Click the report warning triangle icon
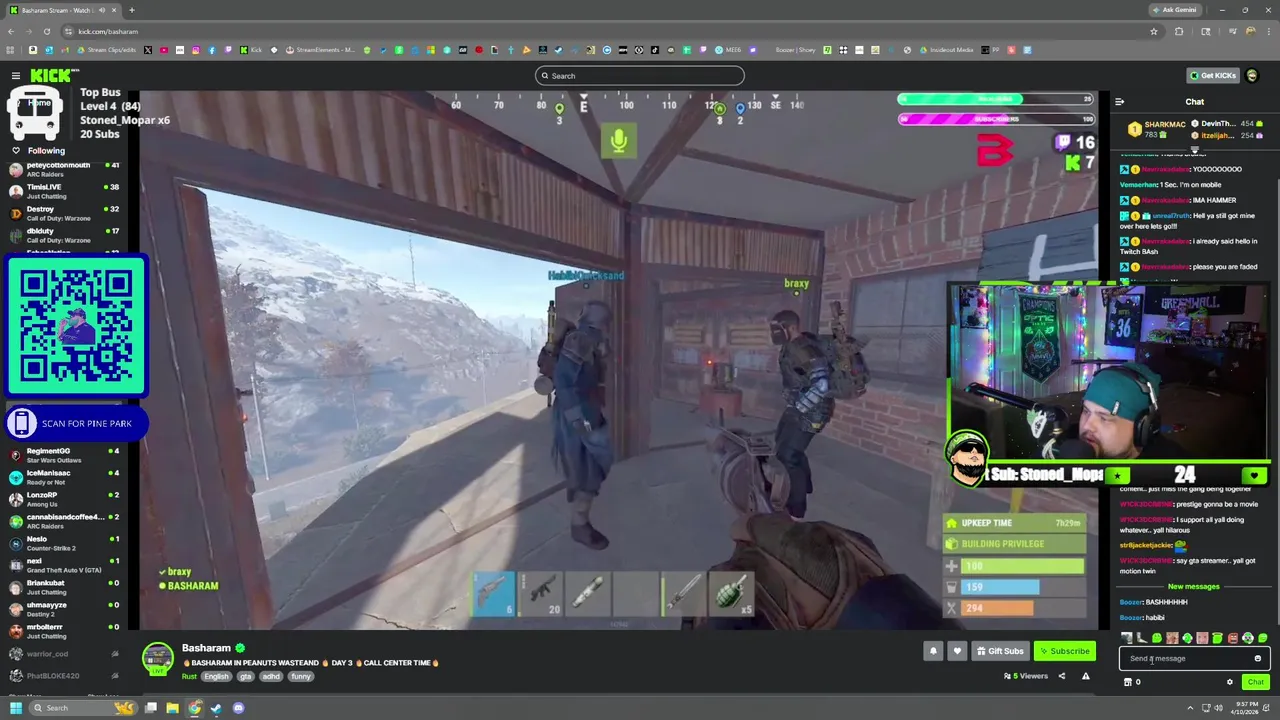 (x=1085, y=676)
